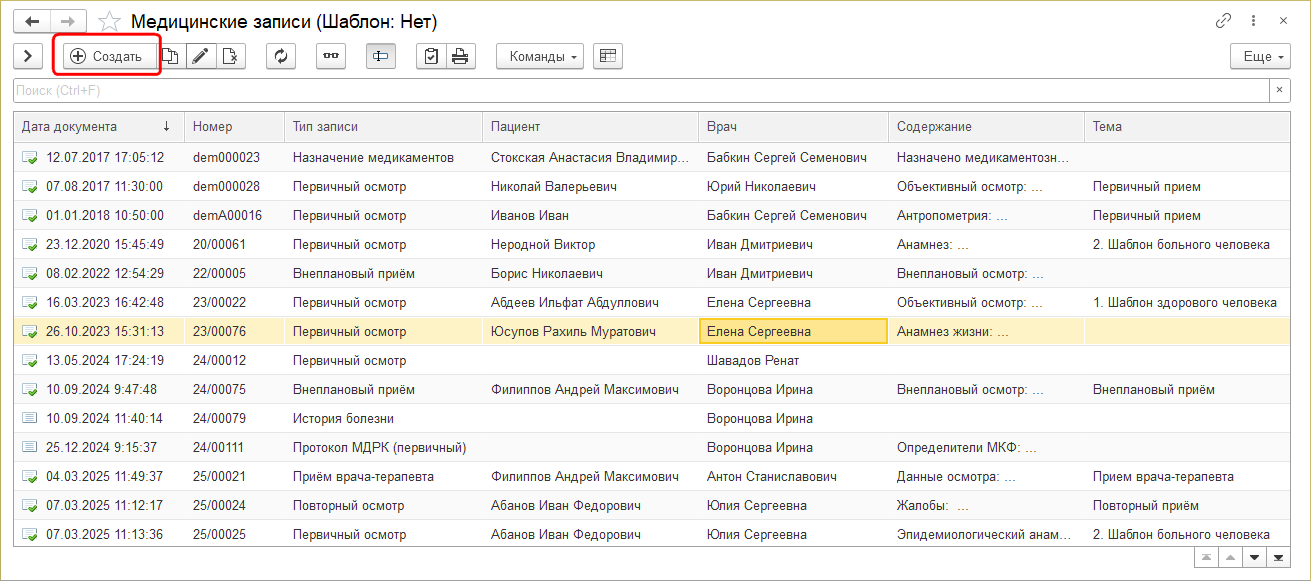This screenshot has width=1311, height=581.
Task: Click the copy document icon next to Создать
Action: pos(172,57)
